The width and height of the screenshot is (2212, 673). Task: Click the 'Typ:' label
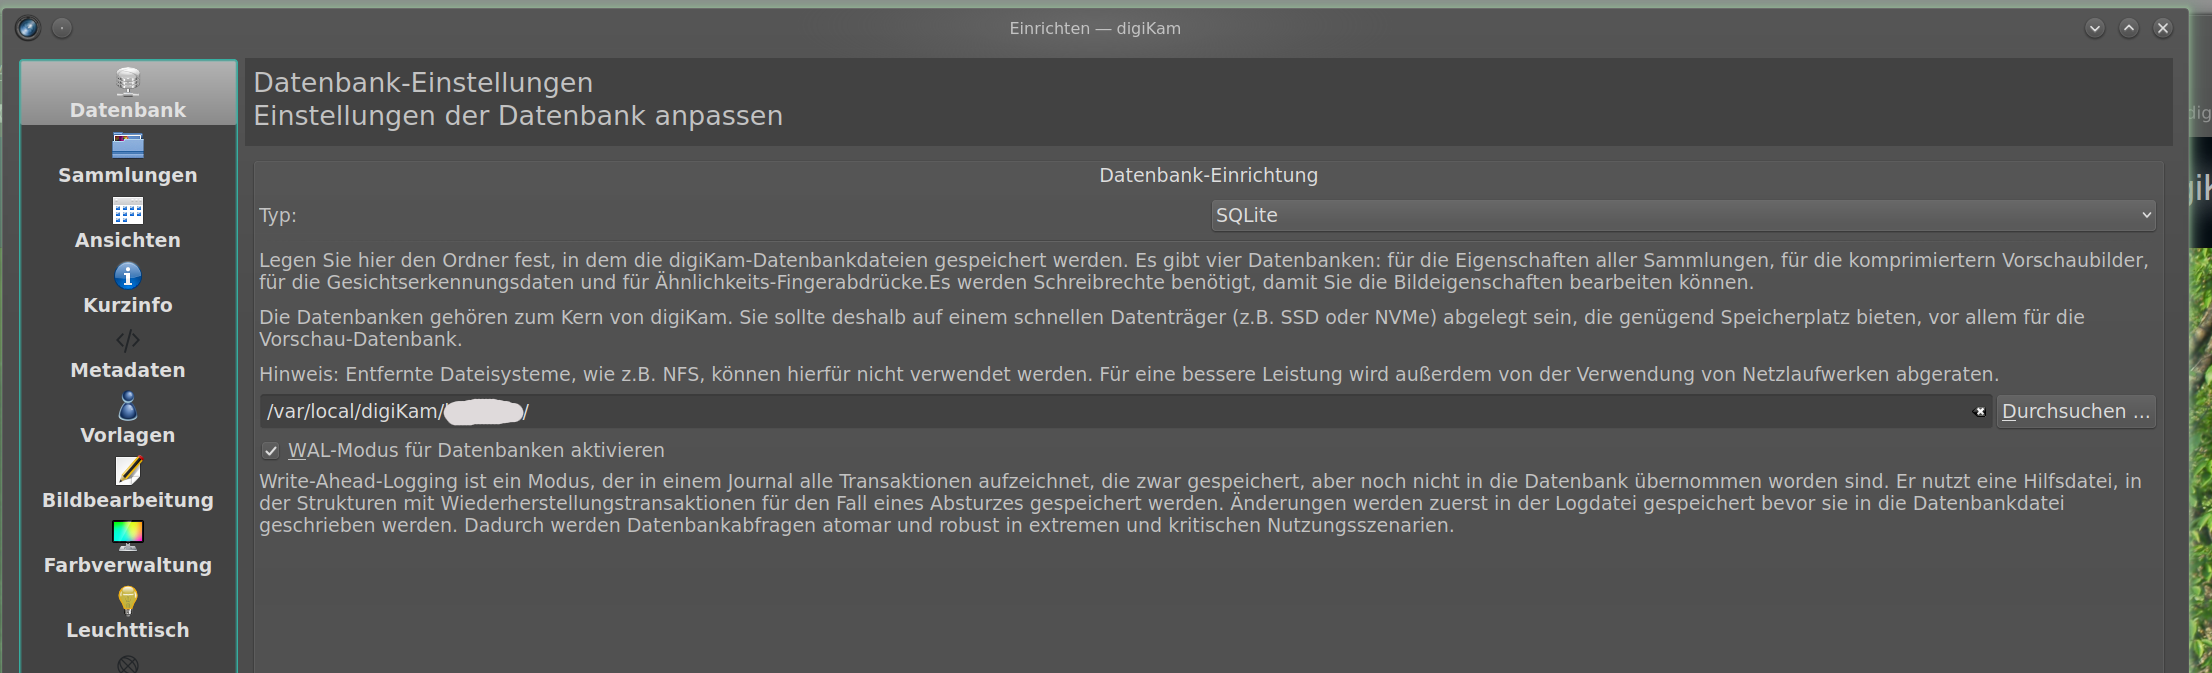tap(278, 215)
